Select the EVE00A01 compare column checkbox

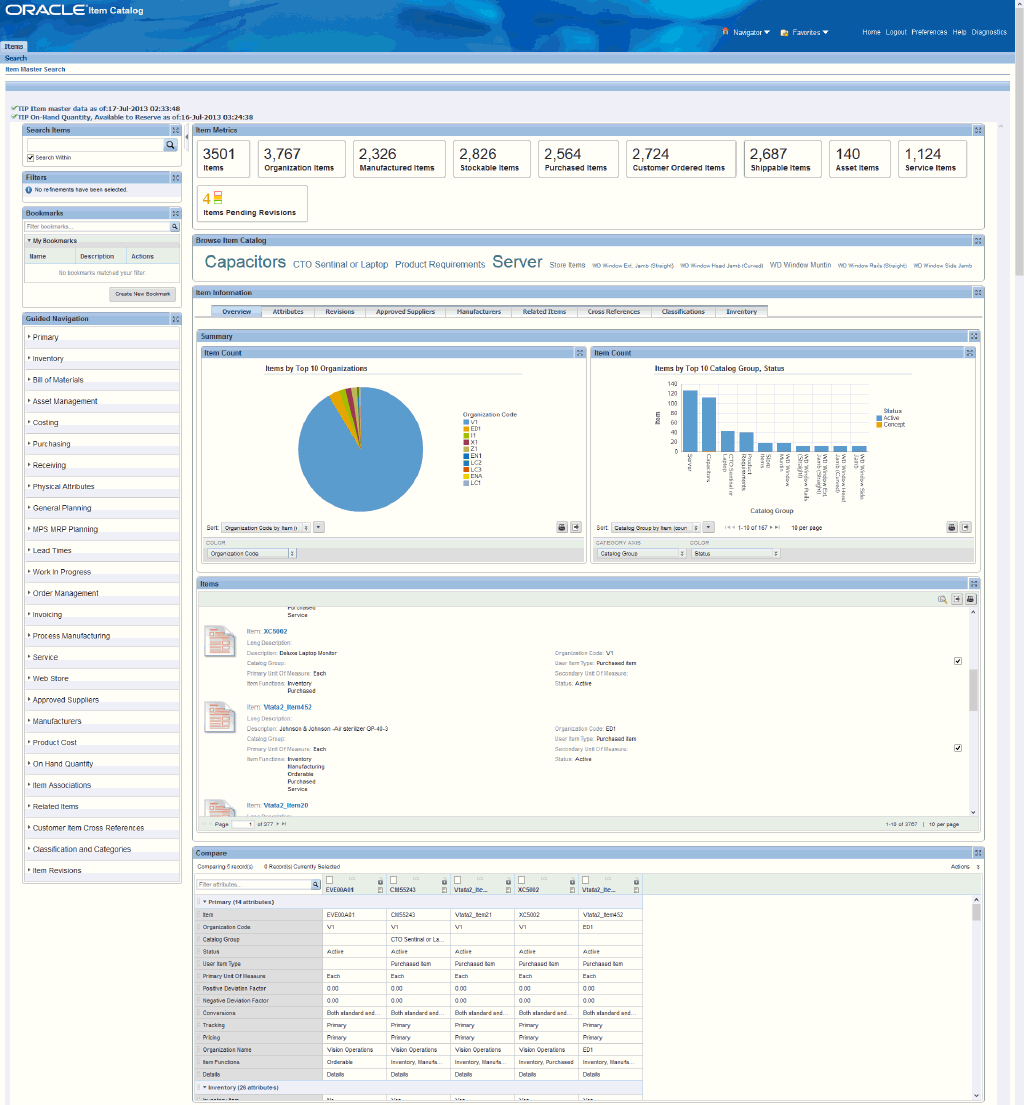tap(330, 880)
